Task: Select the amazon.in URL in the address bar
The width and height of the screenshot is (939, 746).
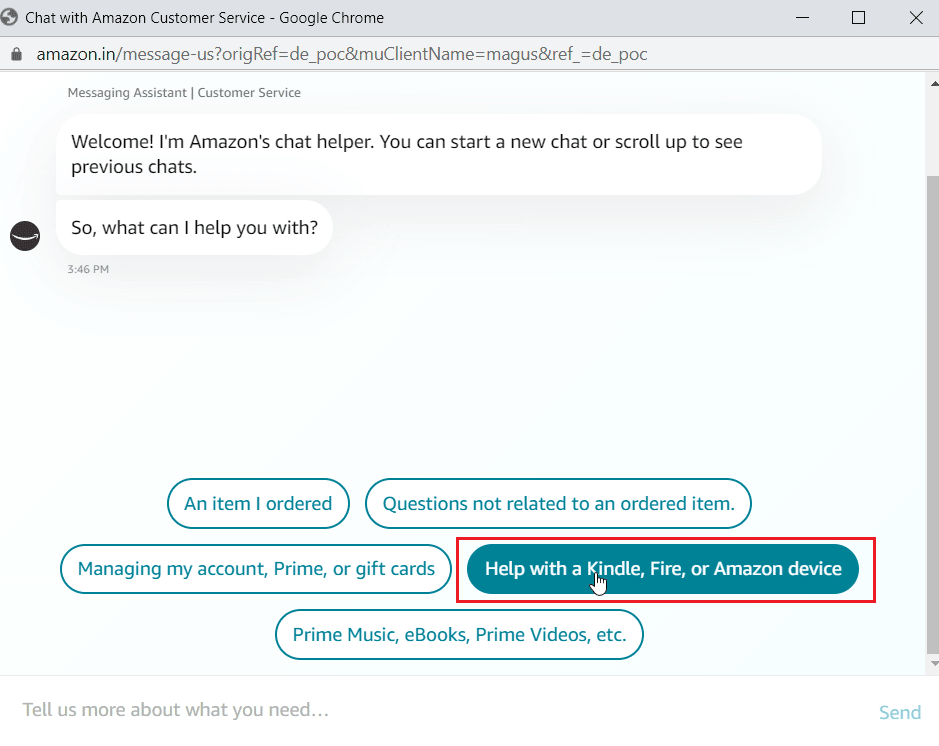Action: [x=342, y=54]
